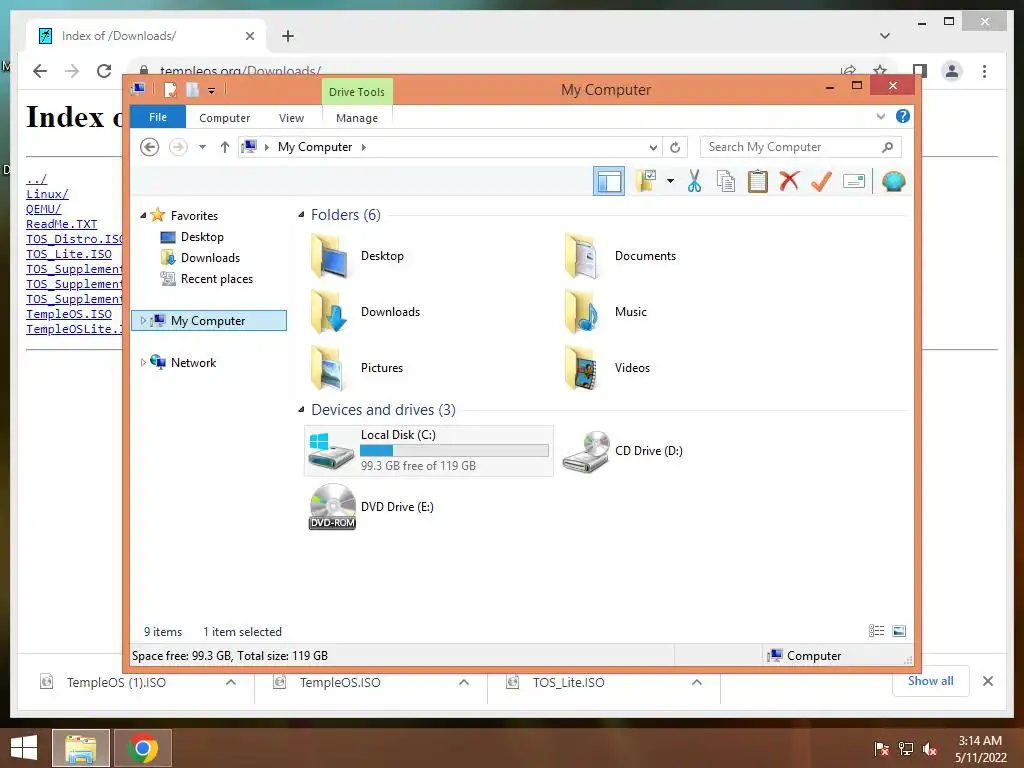Open the address bar history dropdown
This screenshot has width=1024, height=768.
click(x=652, y=147)
